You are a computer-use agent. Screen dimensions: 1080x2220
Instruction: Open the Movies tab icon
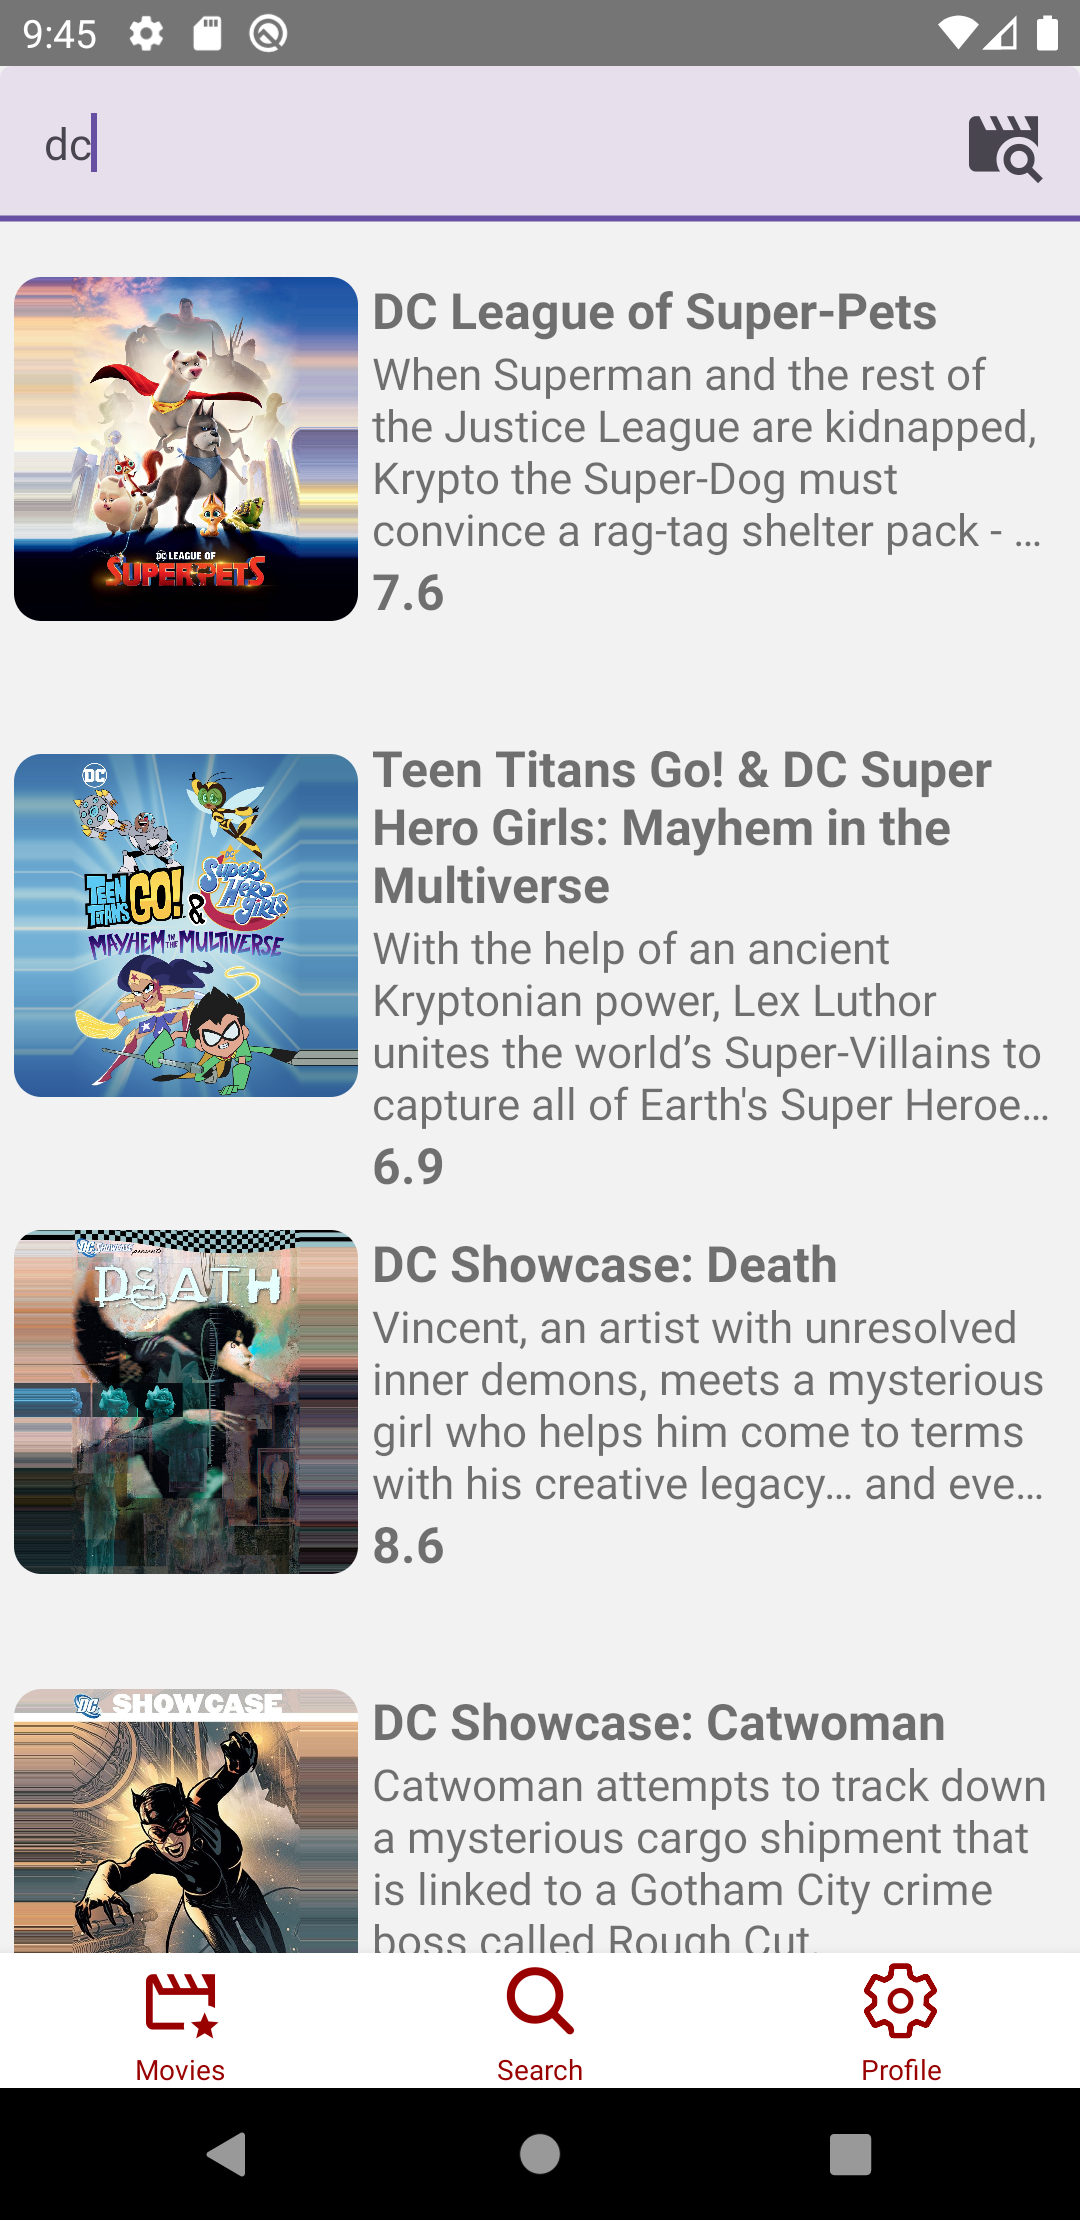181,2004
